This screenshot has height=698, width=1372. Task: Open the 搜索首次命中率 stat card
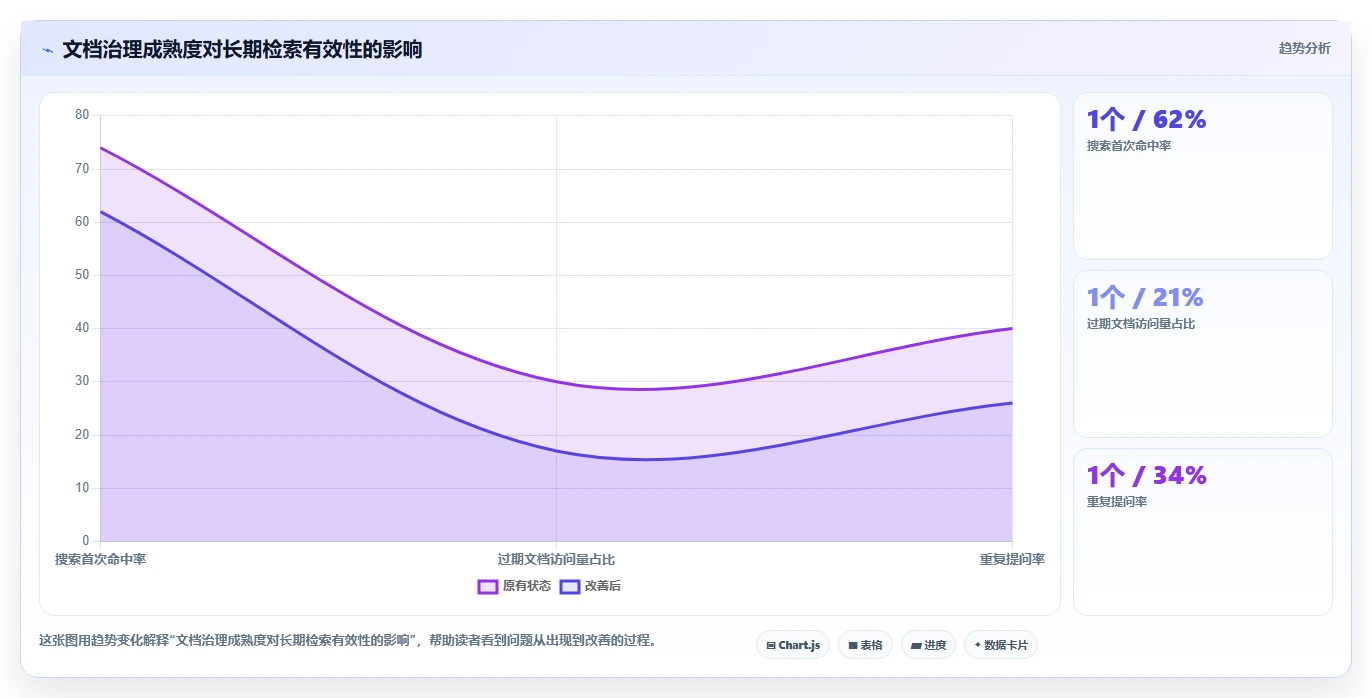point(1203,176)
